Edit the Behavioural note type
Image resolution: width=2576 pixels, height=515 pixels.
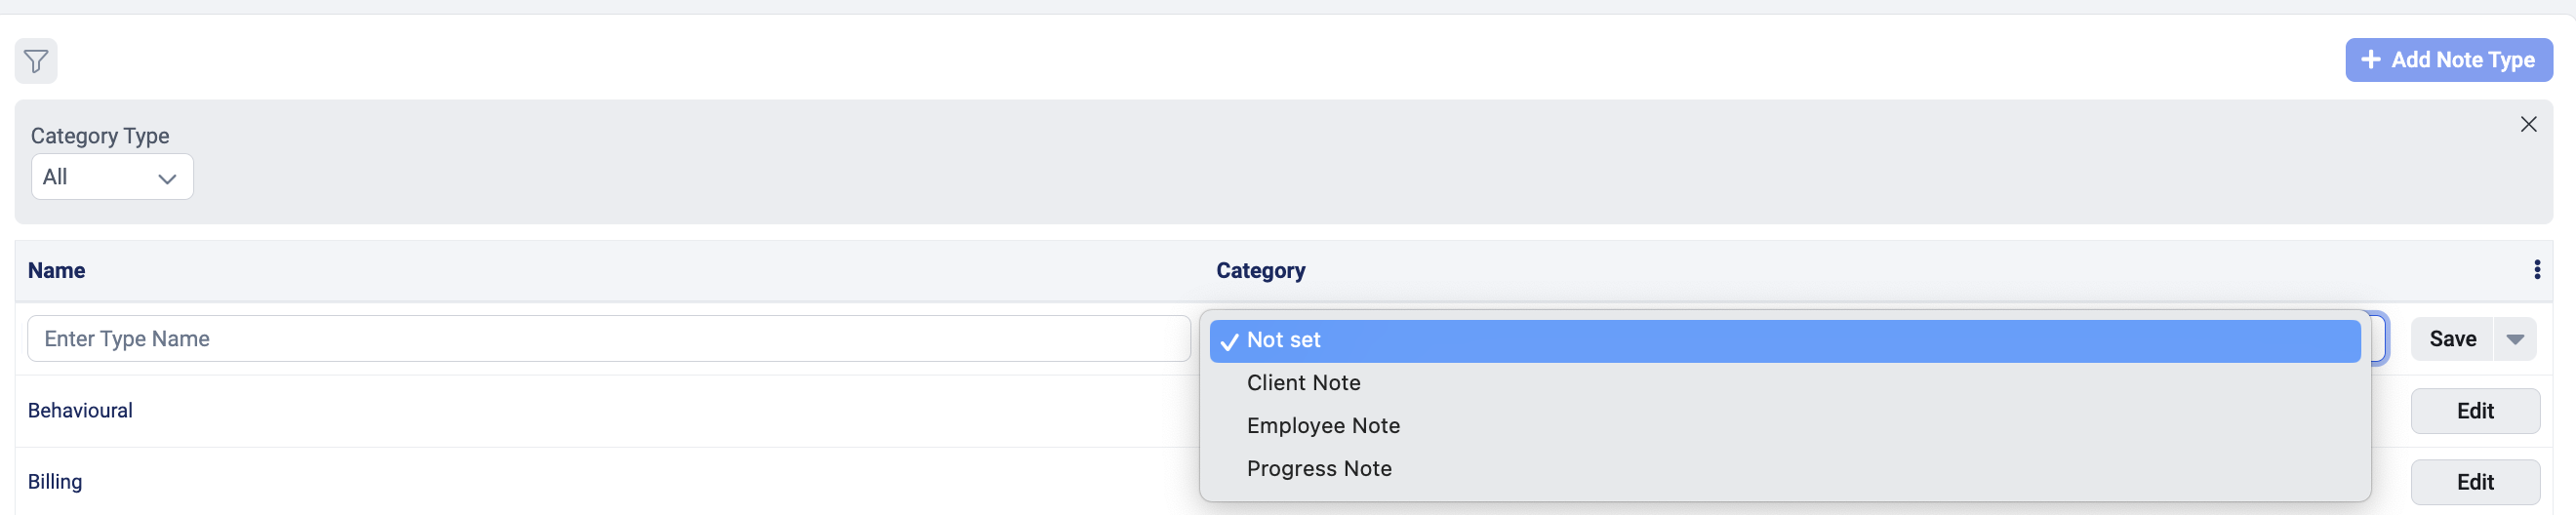(x=2474, y=411)
